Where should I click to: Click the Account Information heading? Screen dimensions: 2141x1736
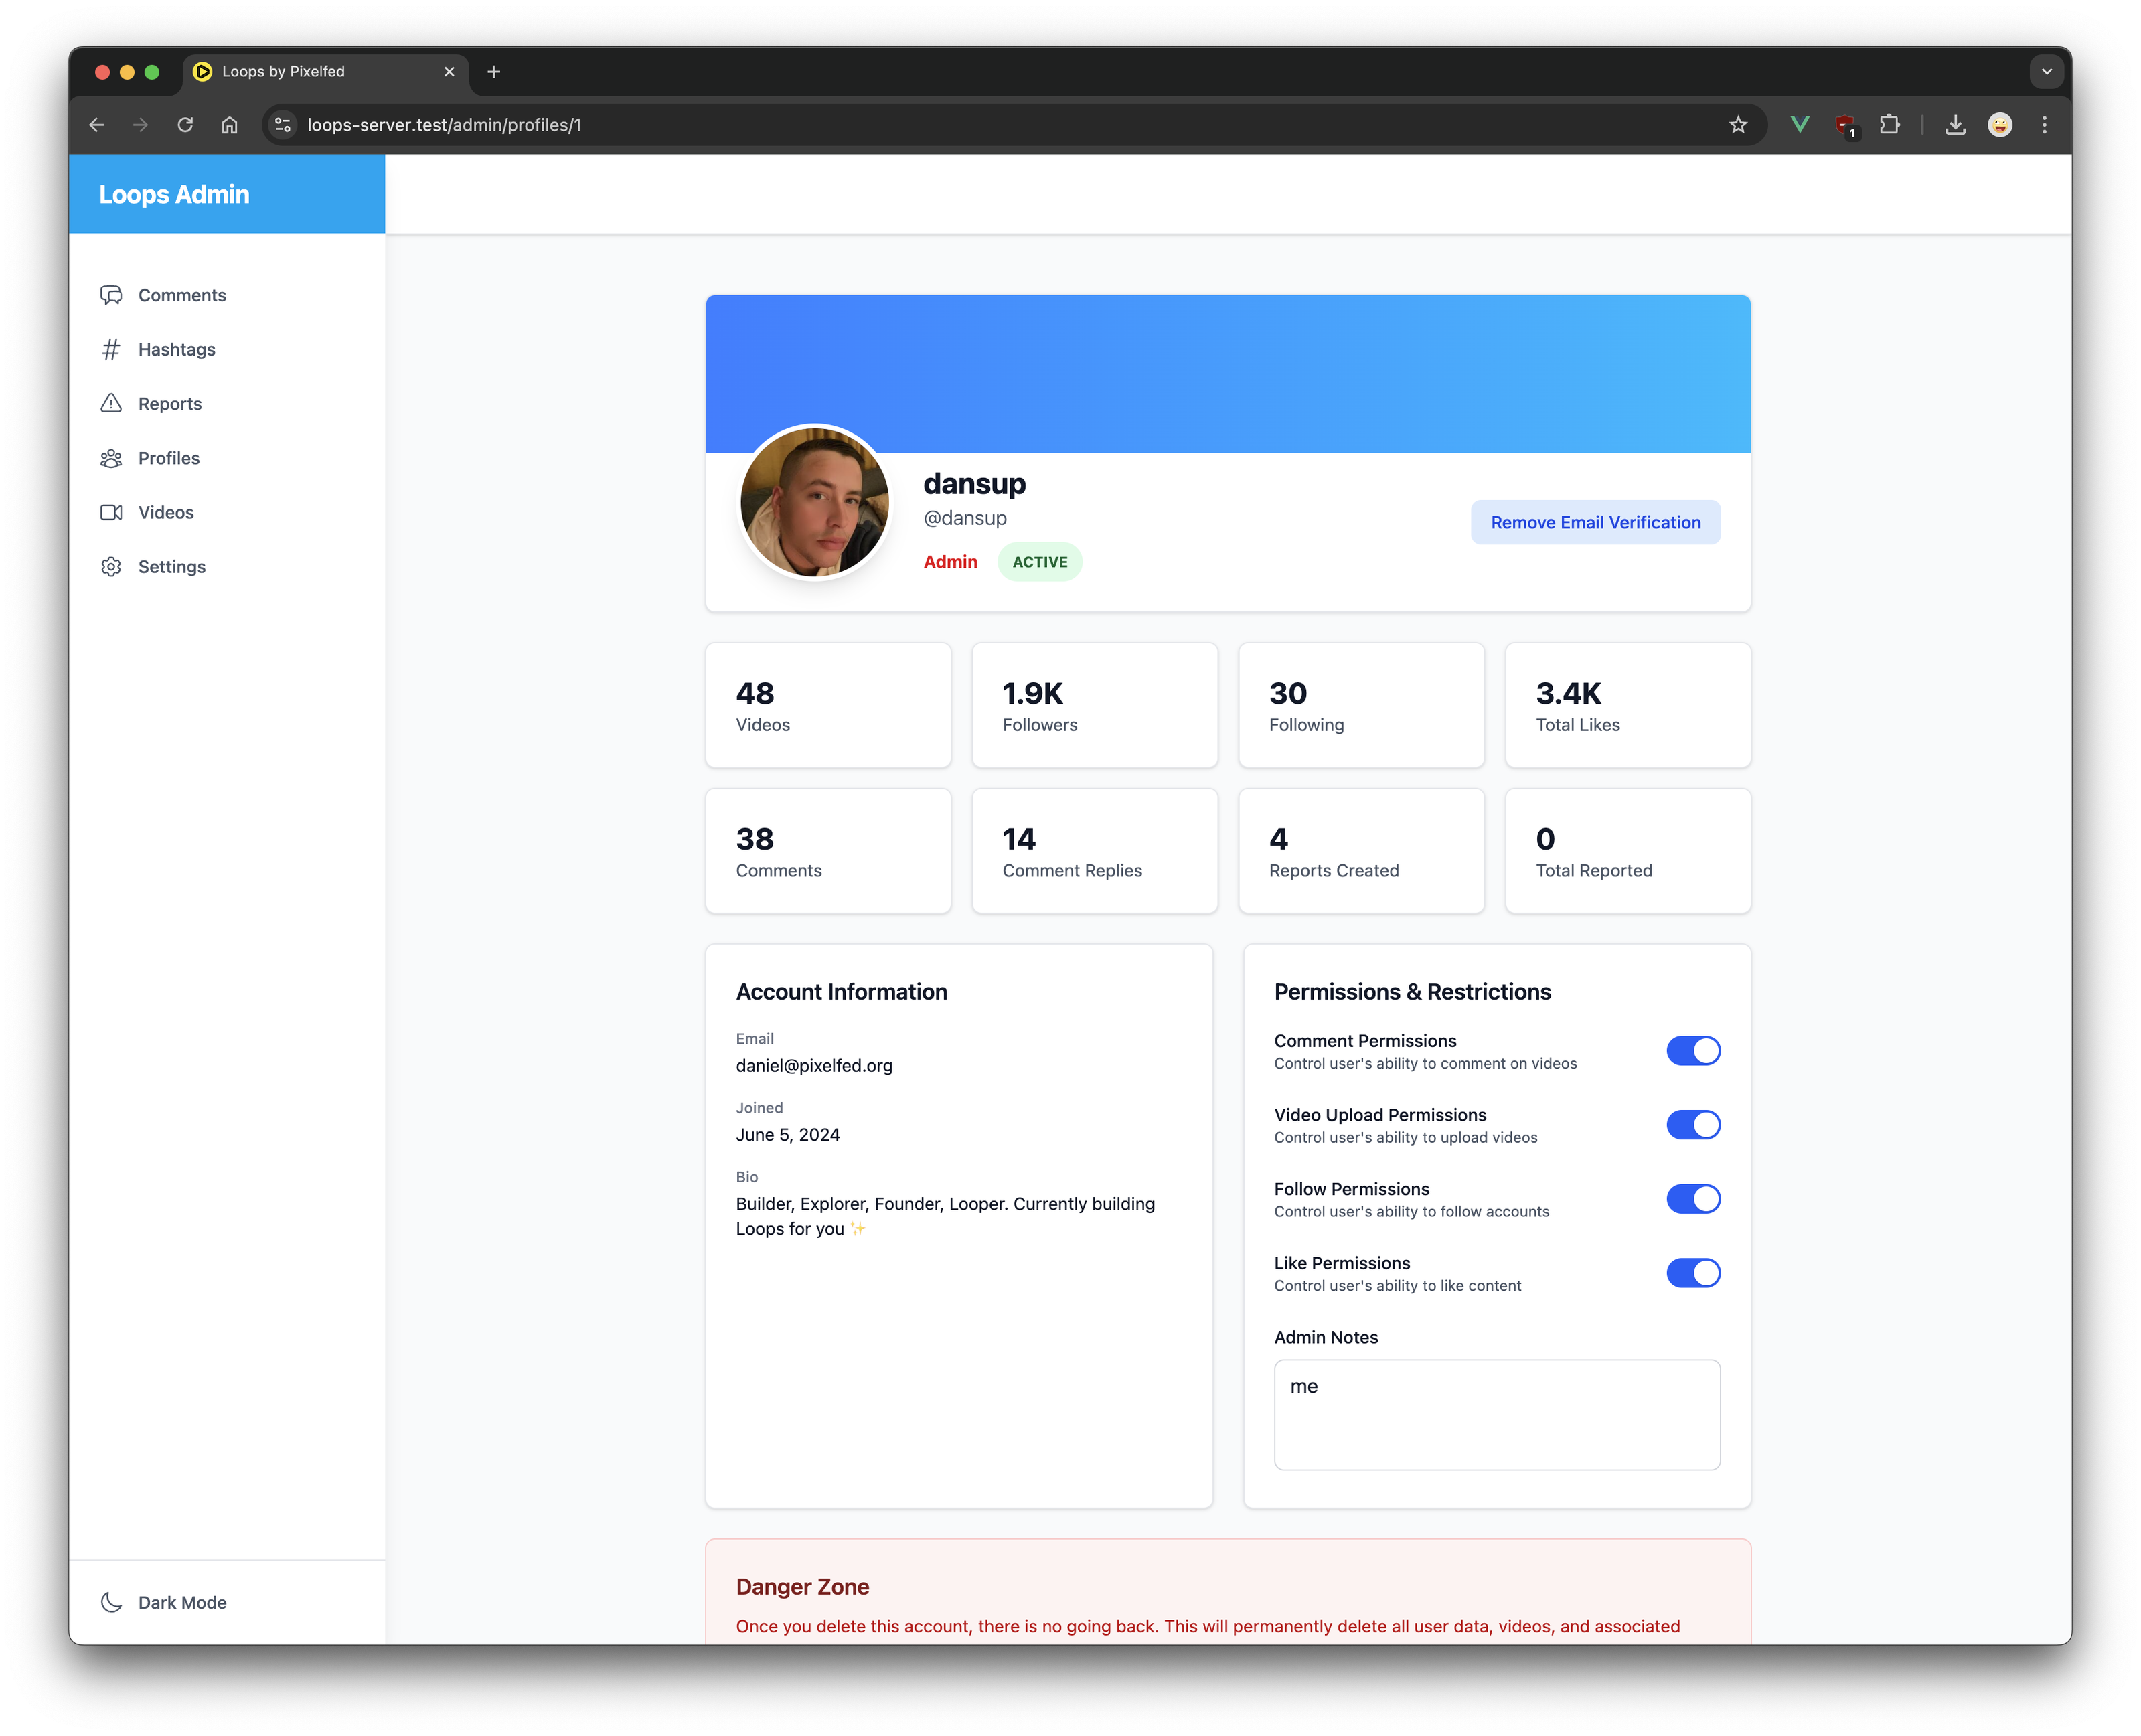coord(841,992)
